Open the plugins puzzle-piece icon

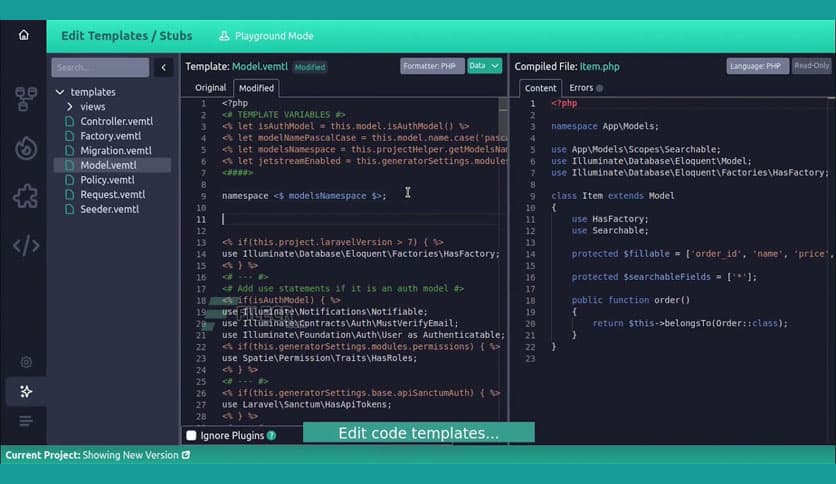[26, 196]
